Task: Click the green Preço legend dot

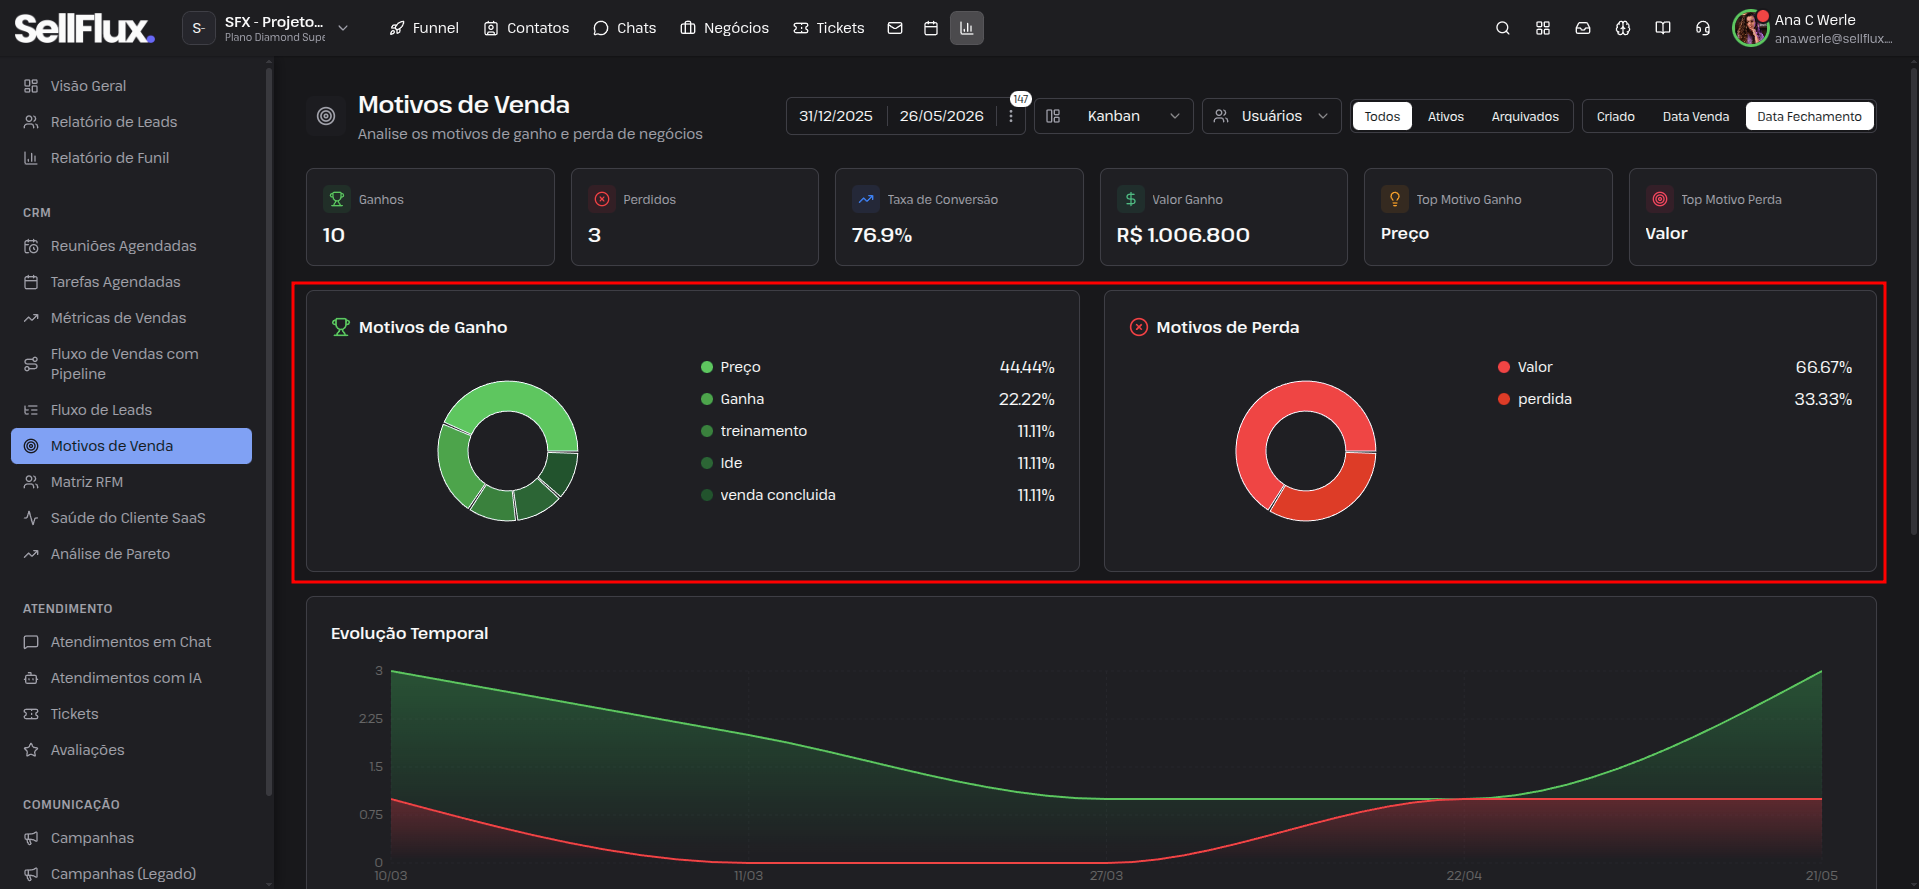Action: pyautogui.click(x=707, y=367)
